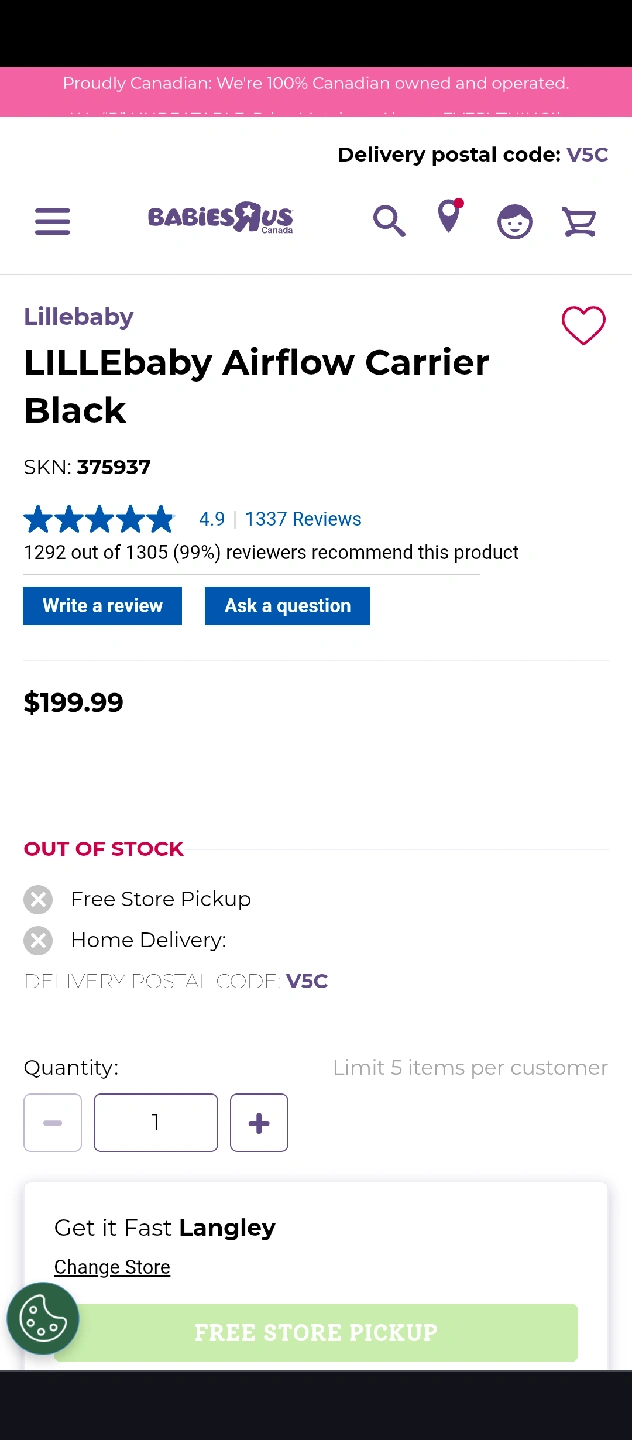This screenshot has height=1440, width=632.
Task: Tap the Babies R Us logo
Action: (x=221, y=218)
